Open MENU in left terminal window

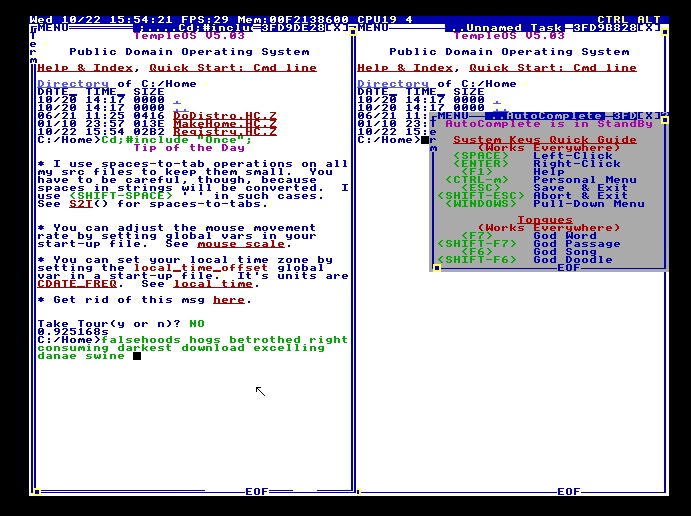(x=52, y=28)
